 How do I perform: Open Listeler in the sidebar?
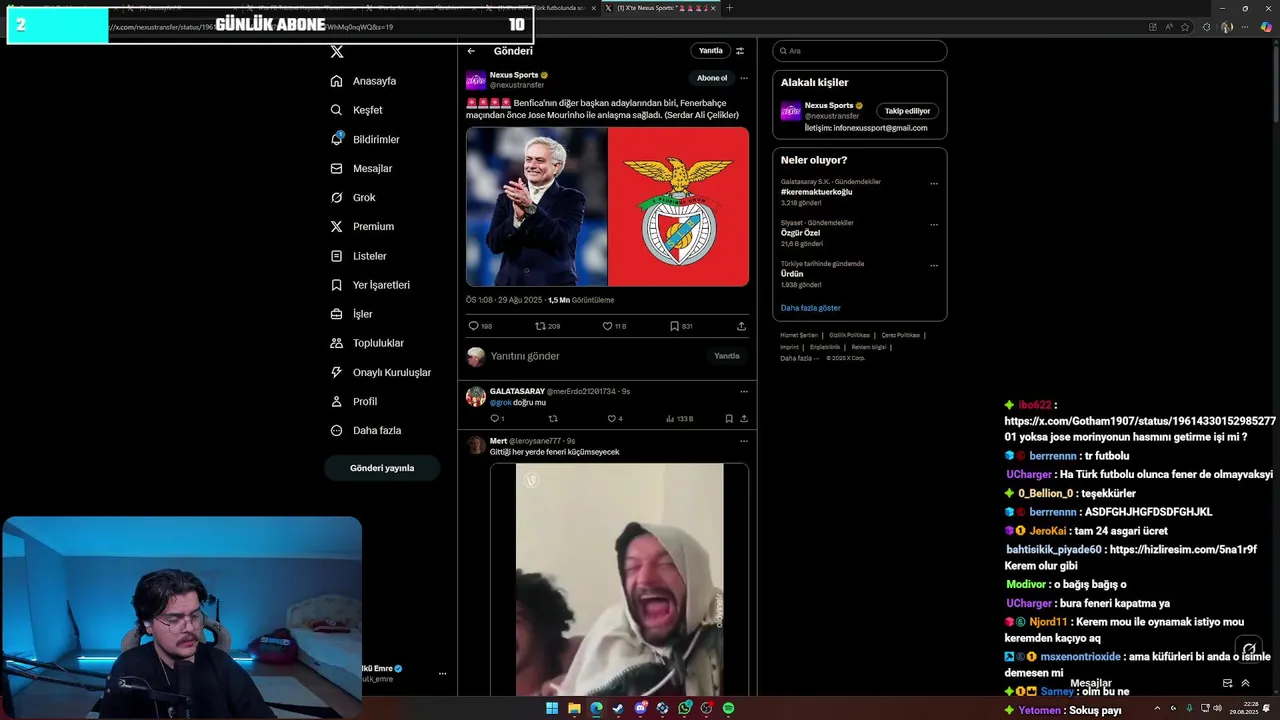click(359, 256)
